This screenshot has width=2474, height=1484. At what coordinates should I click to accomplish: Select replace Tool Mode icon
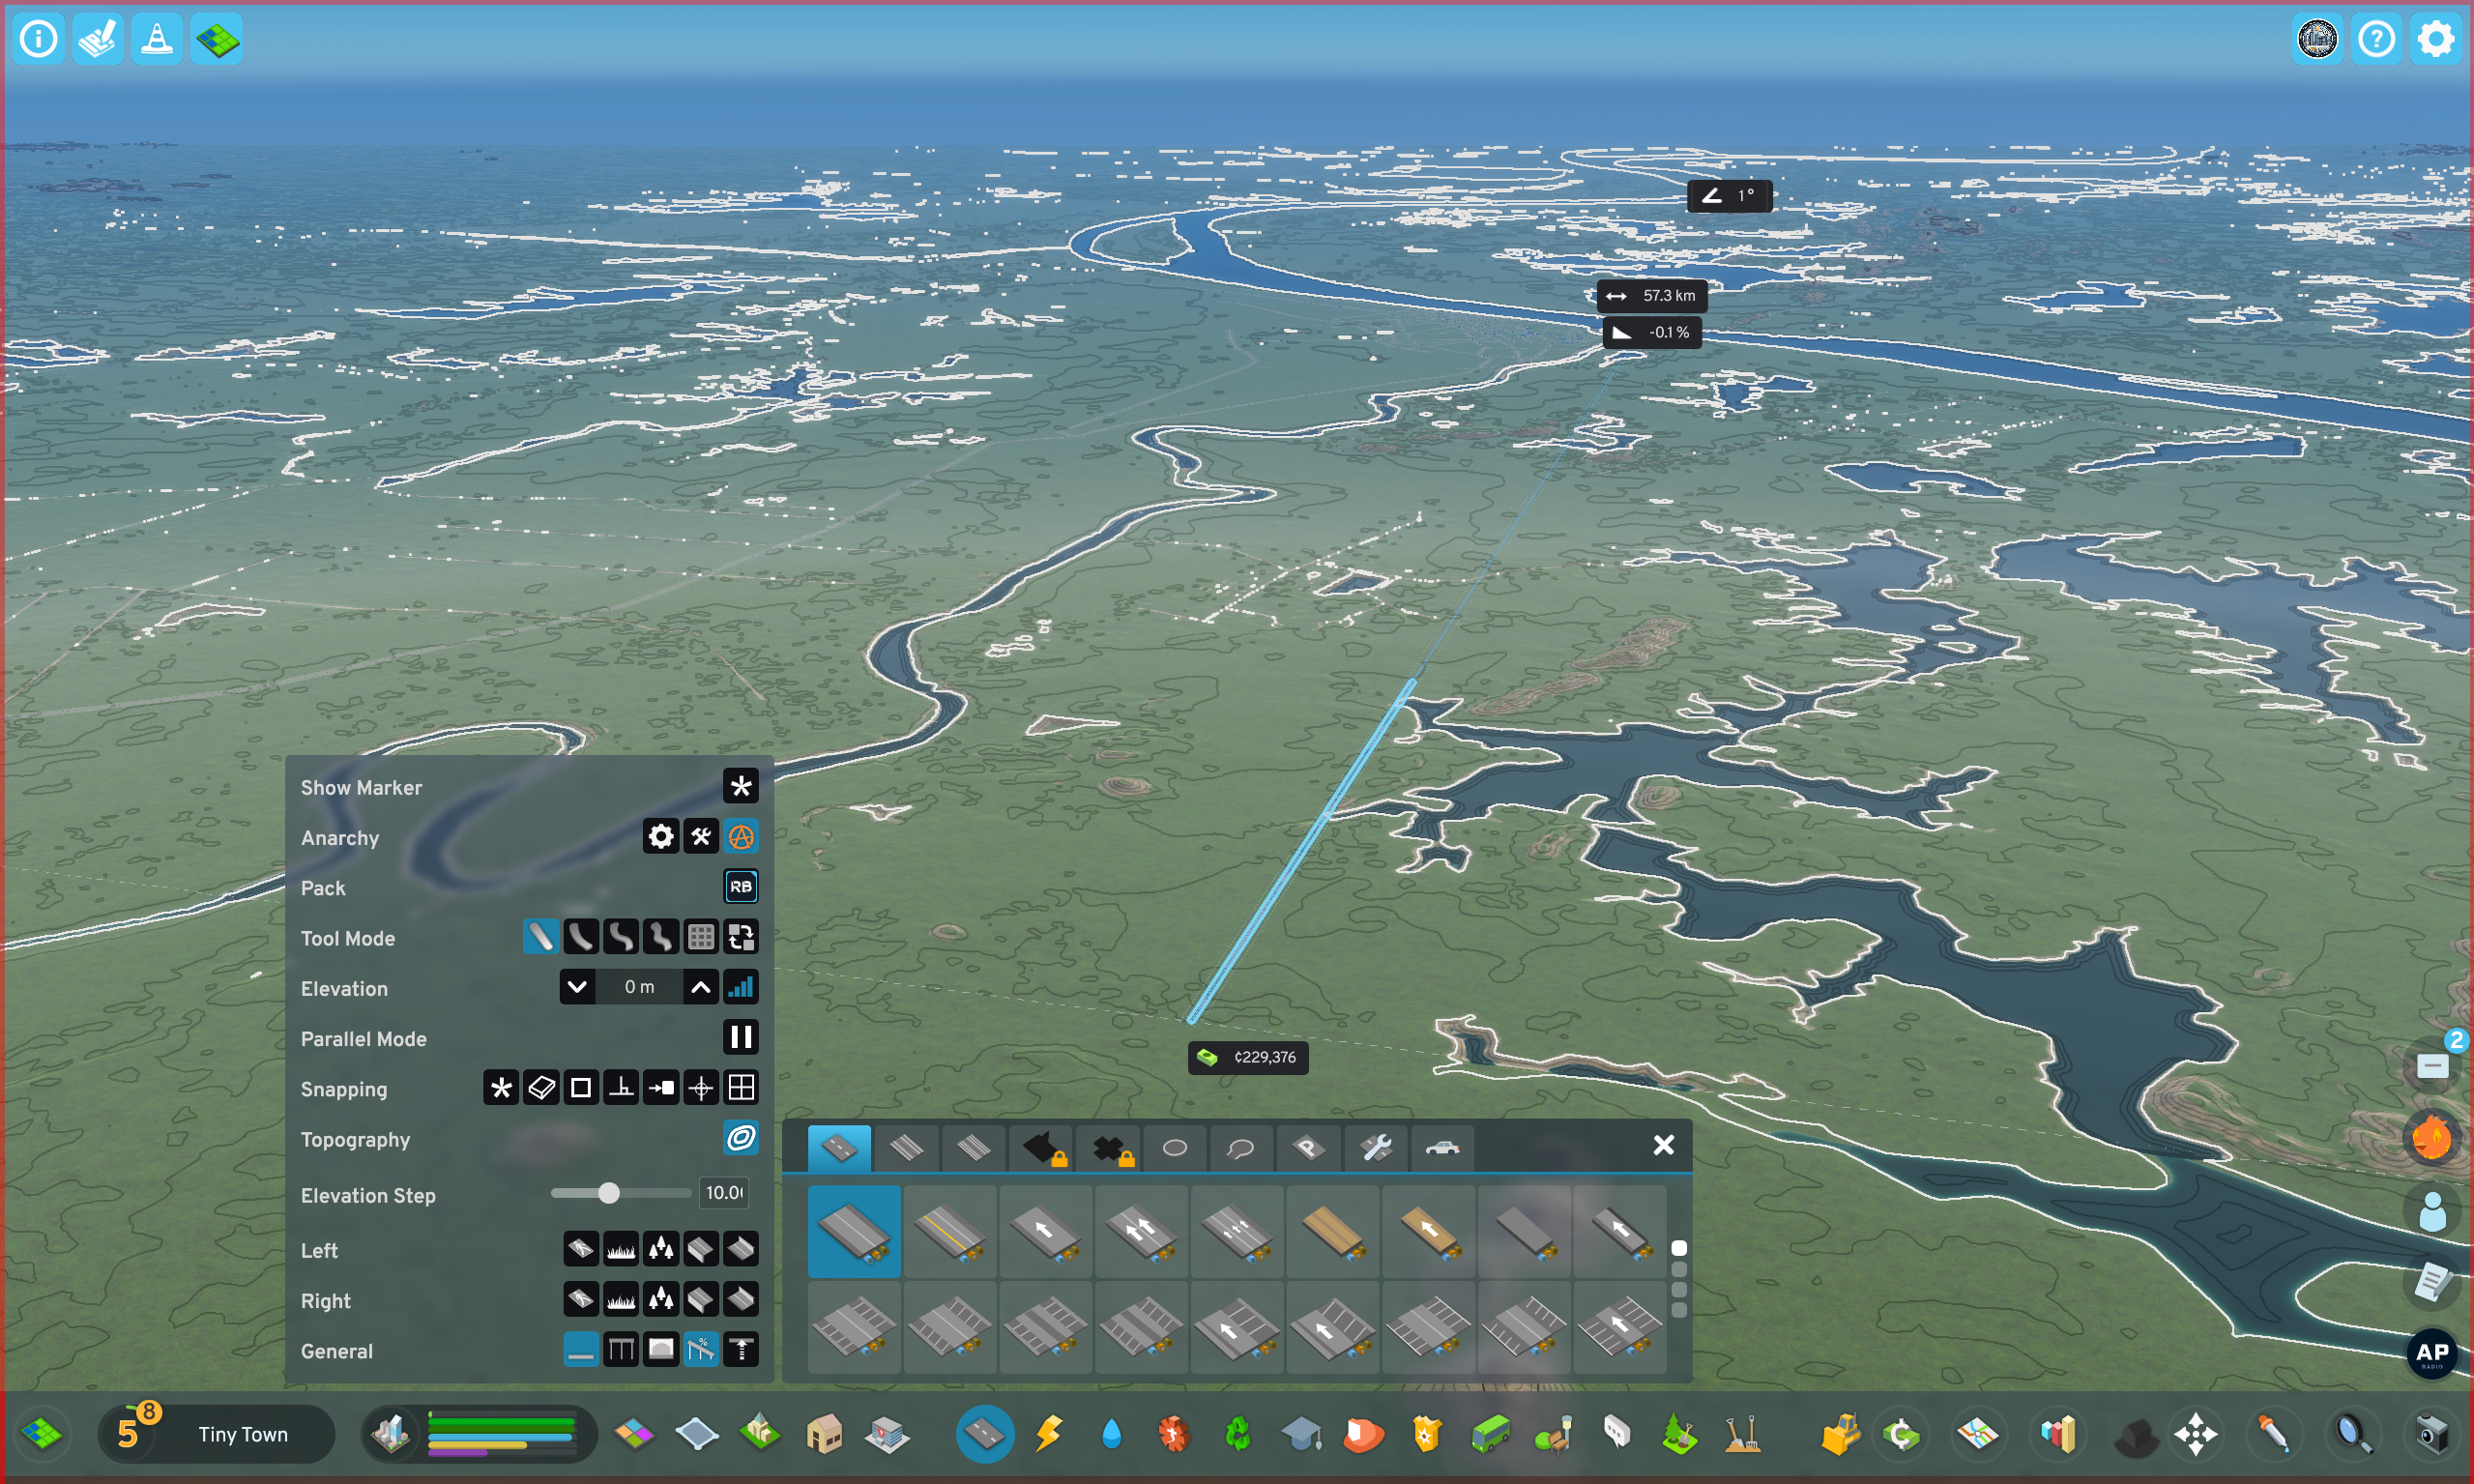point(740,937)
